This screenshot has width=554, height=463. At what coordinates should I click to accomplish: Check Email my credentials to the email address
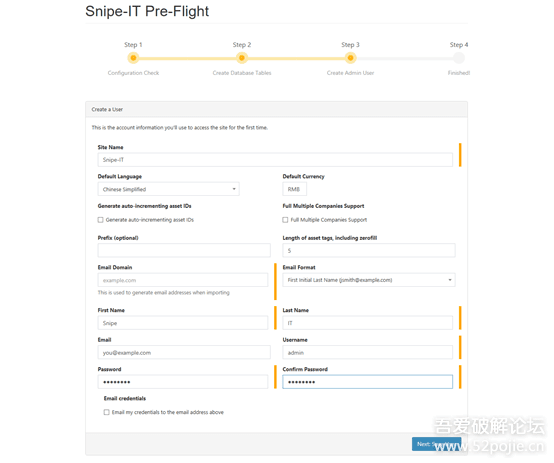click(x=107, y=412)
